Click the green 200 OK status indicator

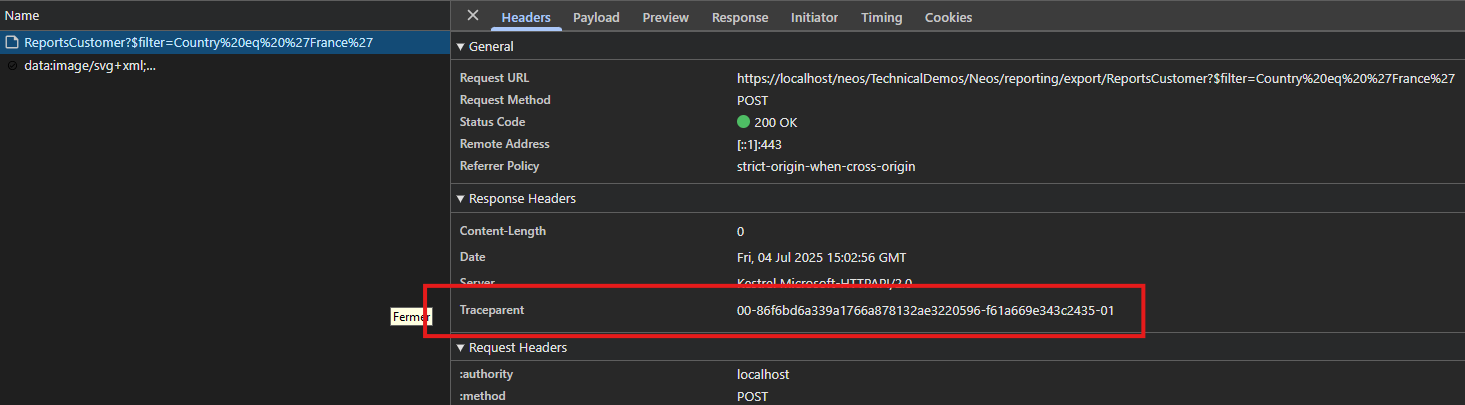(x=743, y=122)
